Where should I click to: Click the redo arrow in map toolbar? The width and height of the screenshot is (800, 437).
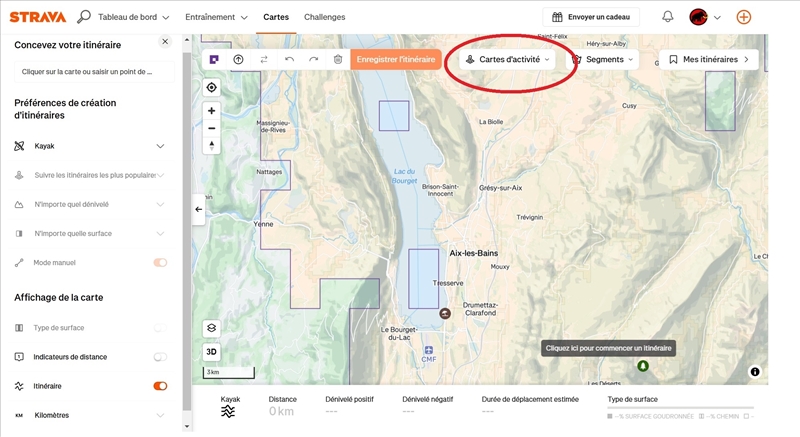click(313, 60)
